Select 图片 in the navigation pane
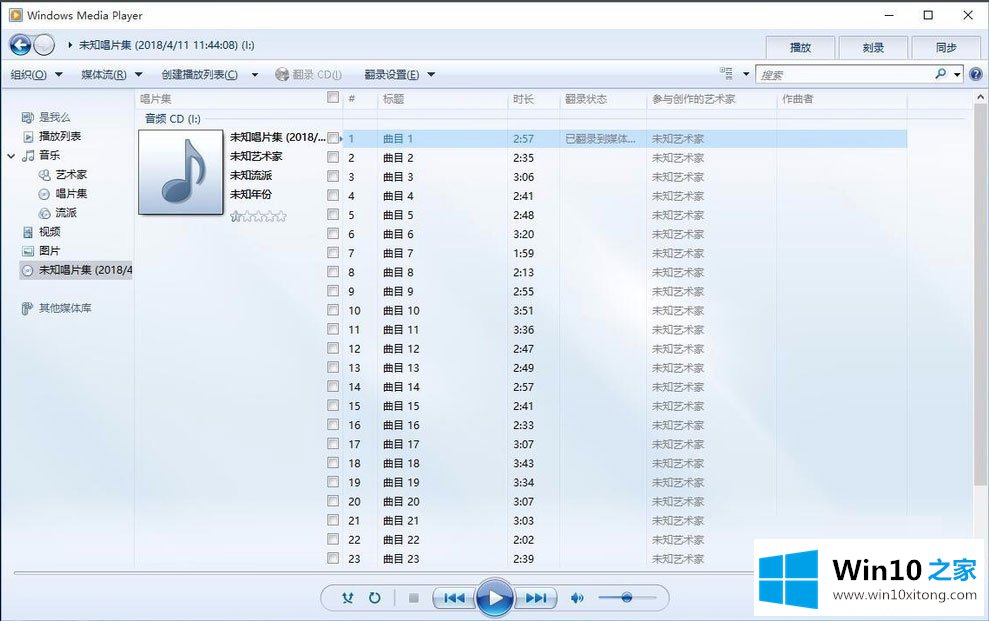 tap(42, 250)
